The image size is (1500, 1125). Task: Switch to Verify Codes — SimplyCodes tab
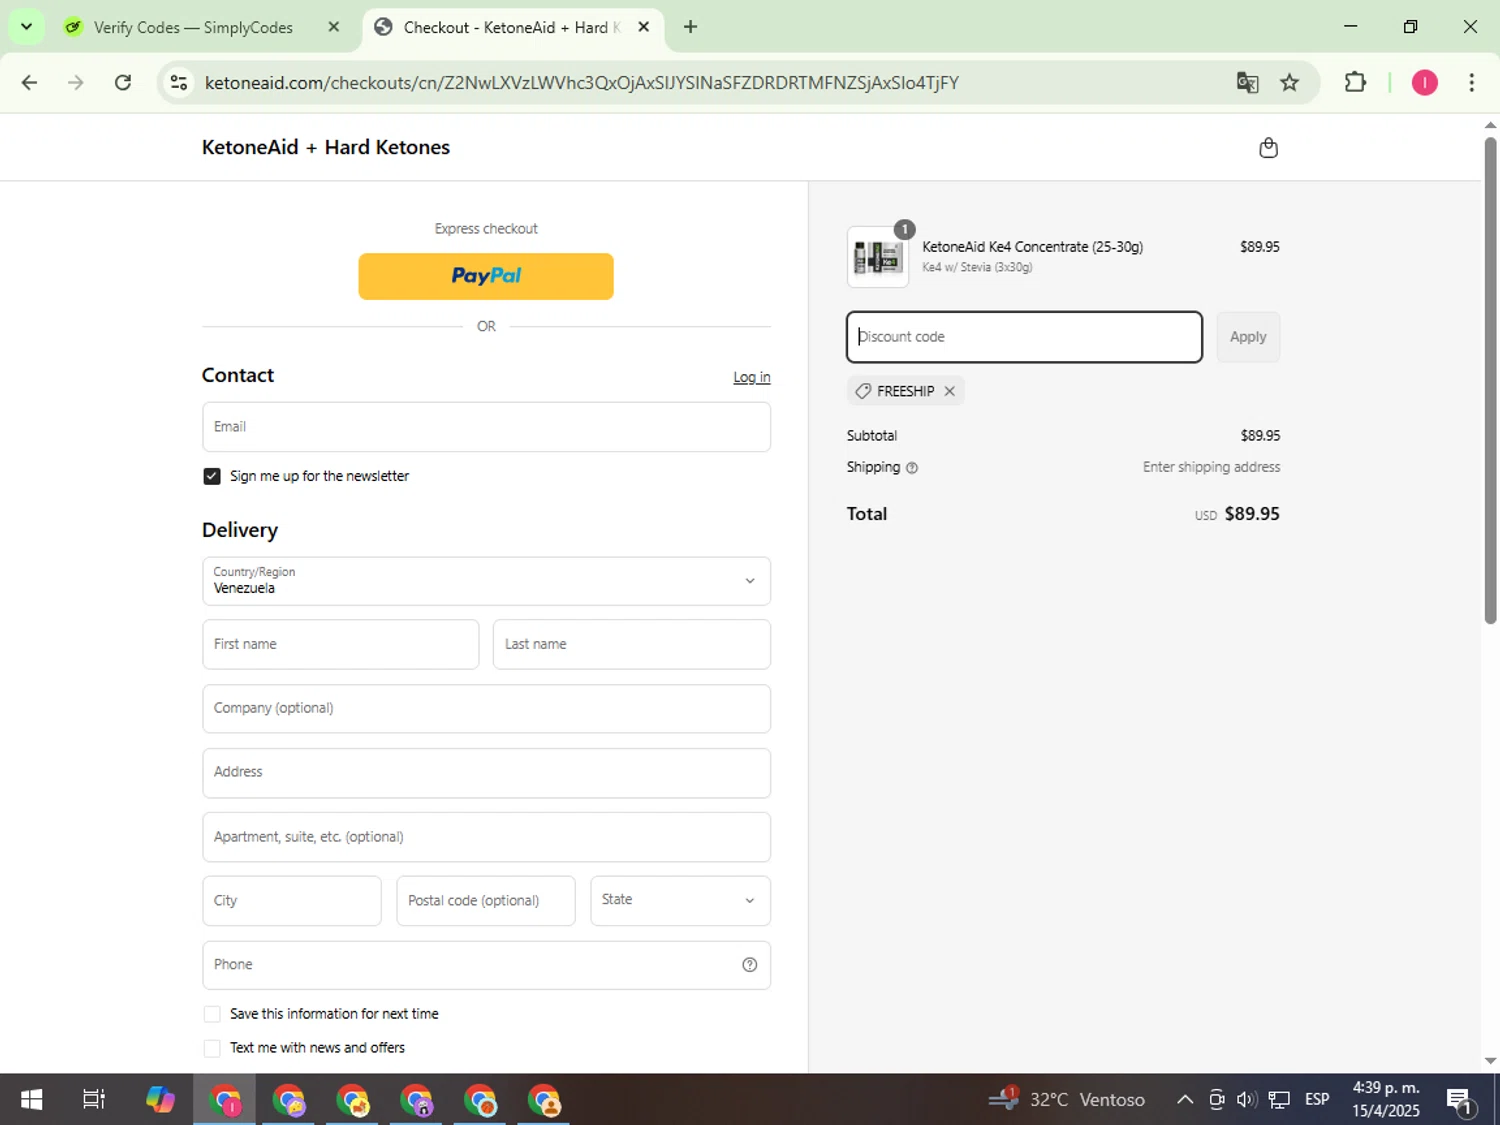[x=193, y=27]
